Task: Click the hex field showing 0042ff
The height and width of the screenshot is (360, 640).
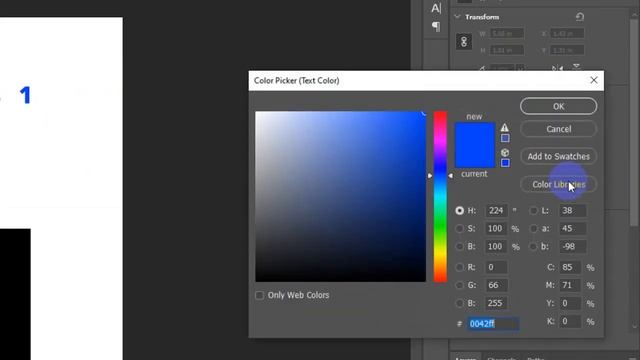Action: click(x=493, y=324)
